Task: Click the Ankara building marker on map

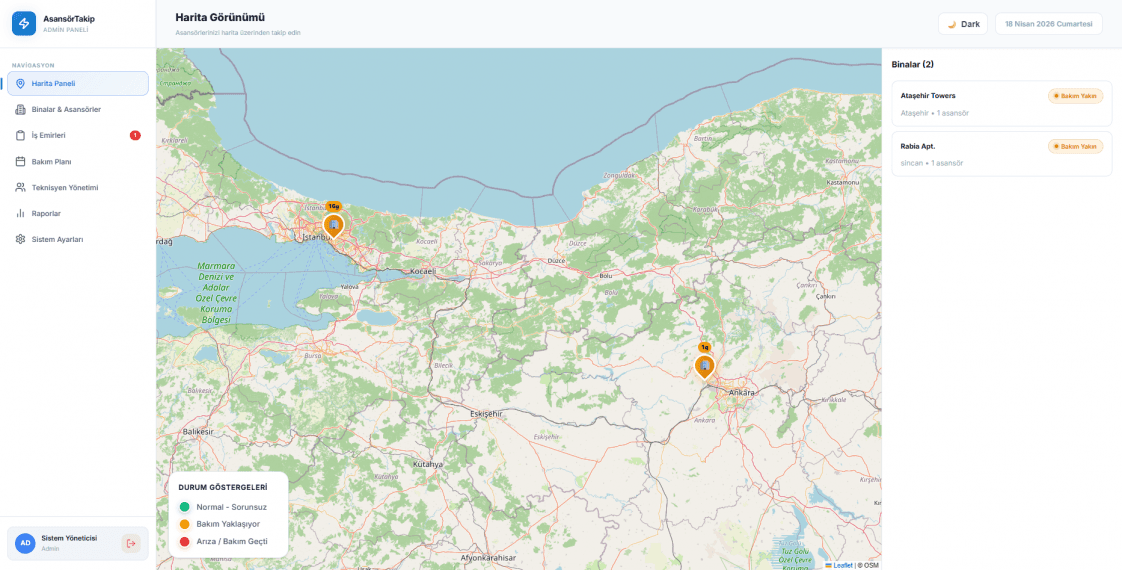Action: (705, 367)
